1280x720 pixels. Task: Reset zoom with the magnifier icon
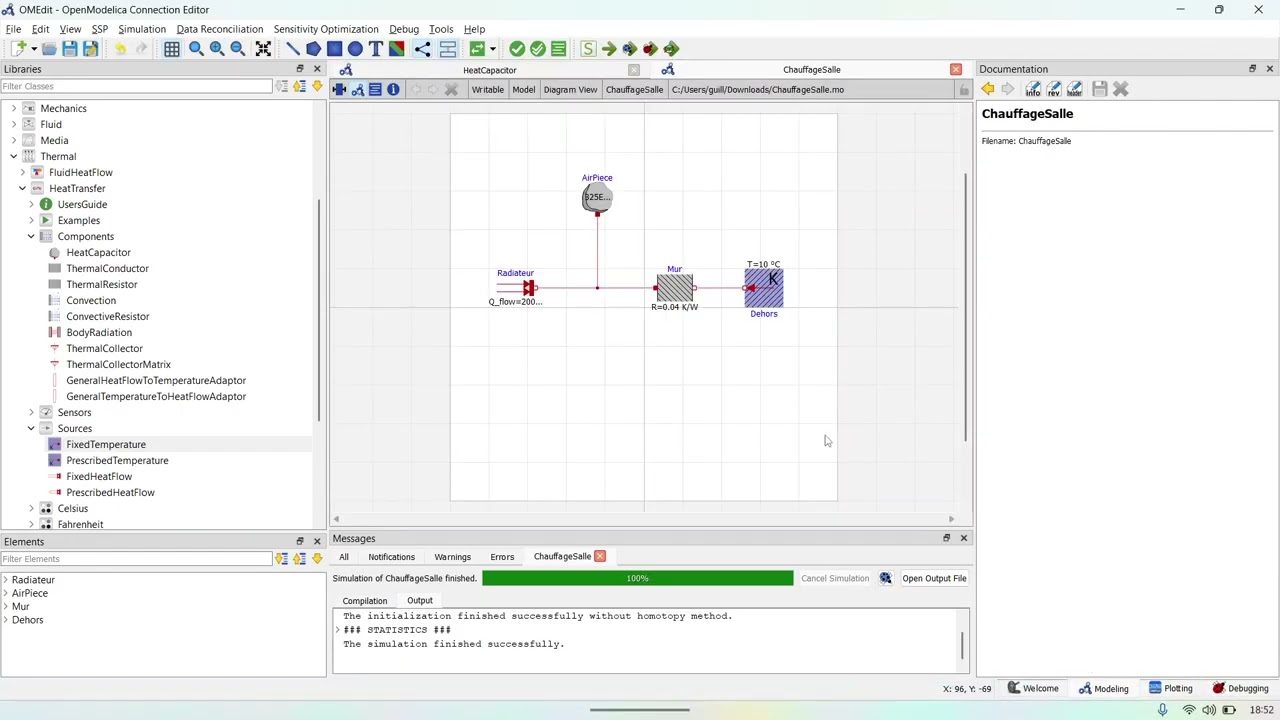[196, 48]
